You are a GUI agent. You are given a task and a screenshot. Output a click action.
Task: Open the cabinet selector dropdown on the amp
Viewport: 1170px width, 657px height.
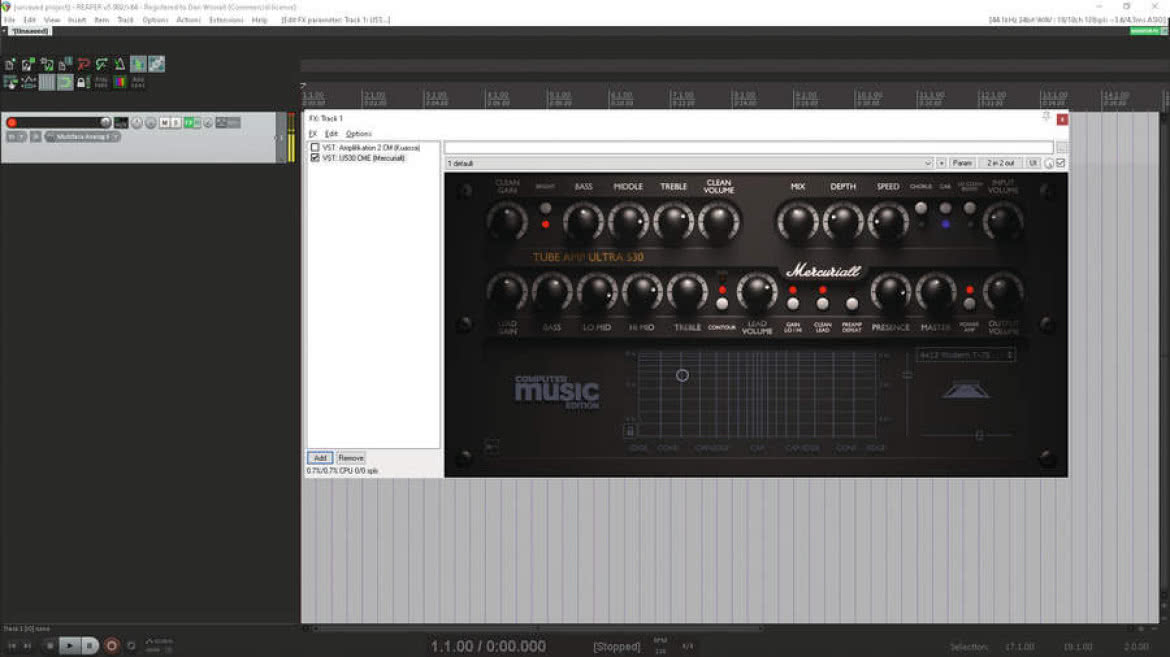[966, 355]
